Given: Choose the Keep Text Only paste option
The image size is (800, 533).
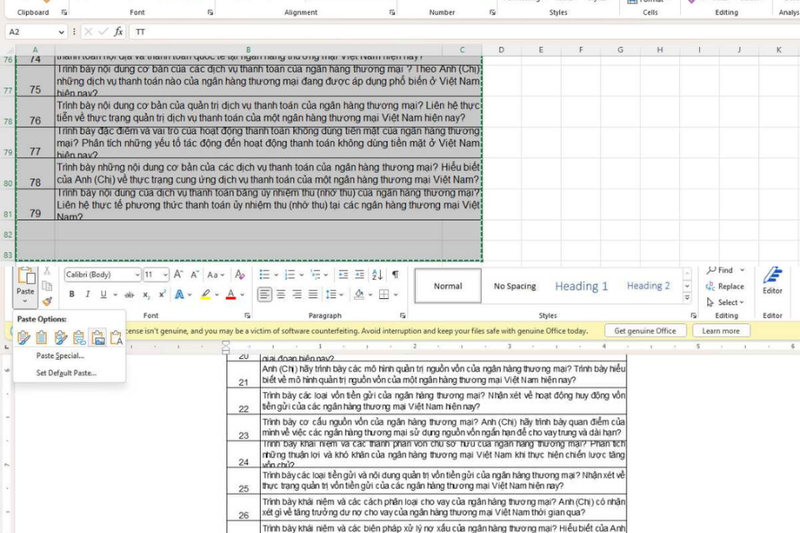Looking at the screenshot, I should 116,337.
